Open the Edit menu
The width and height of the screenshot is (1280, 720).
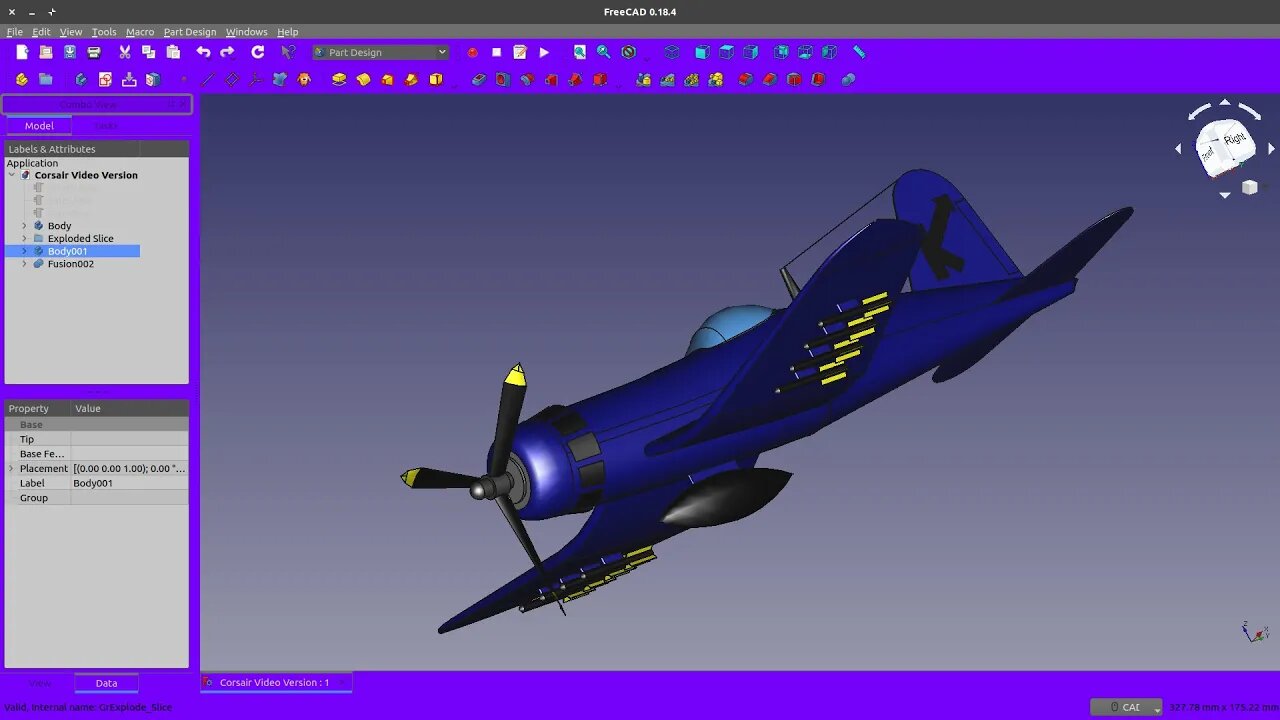click(41, 32)
